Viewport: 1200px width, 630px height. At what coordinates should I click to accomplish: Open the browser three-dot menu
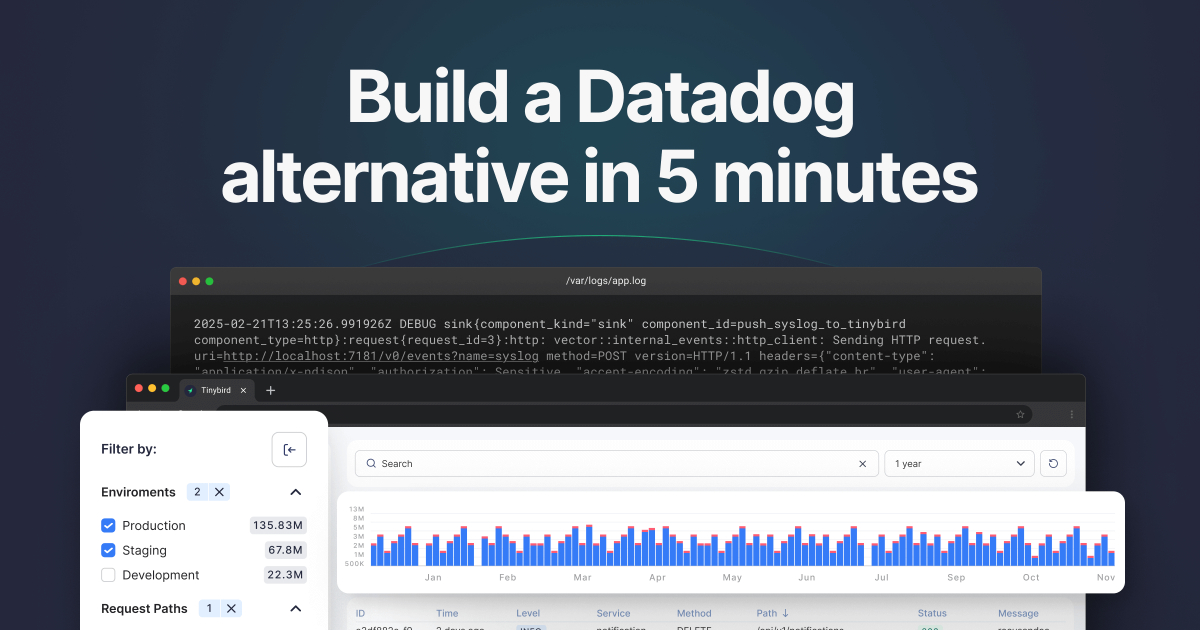1071,414
